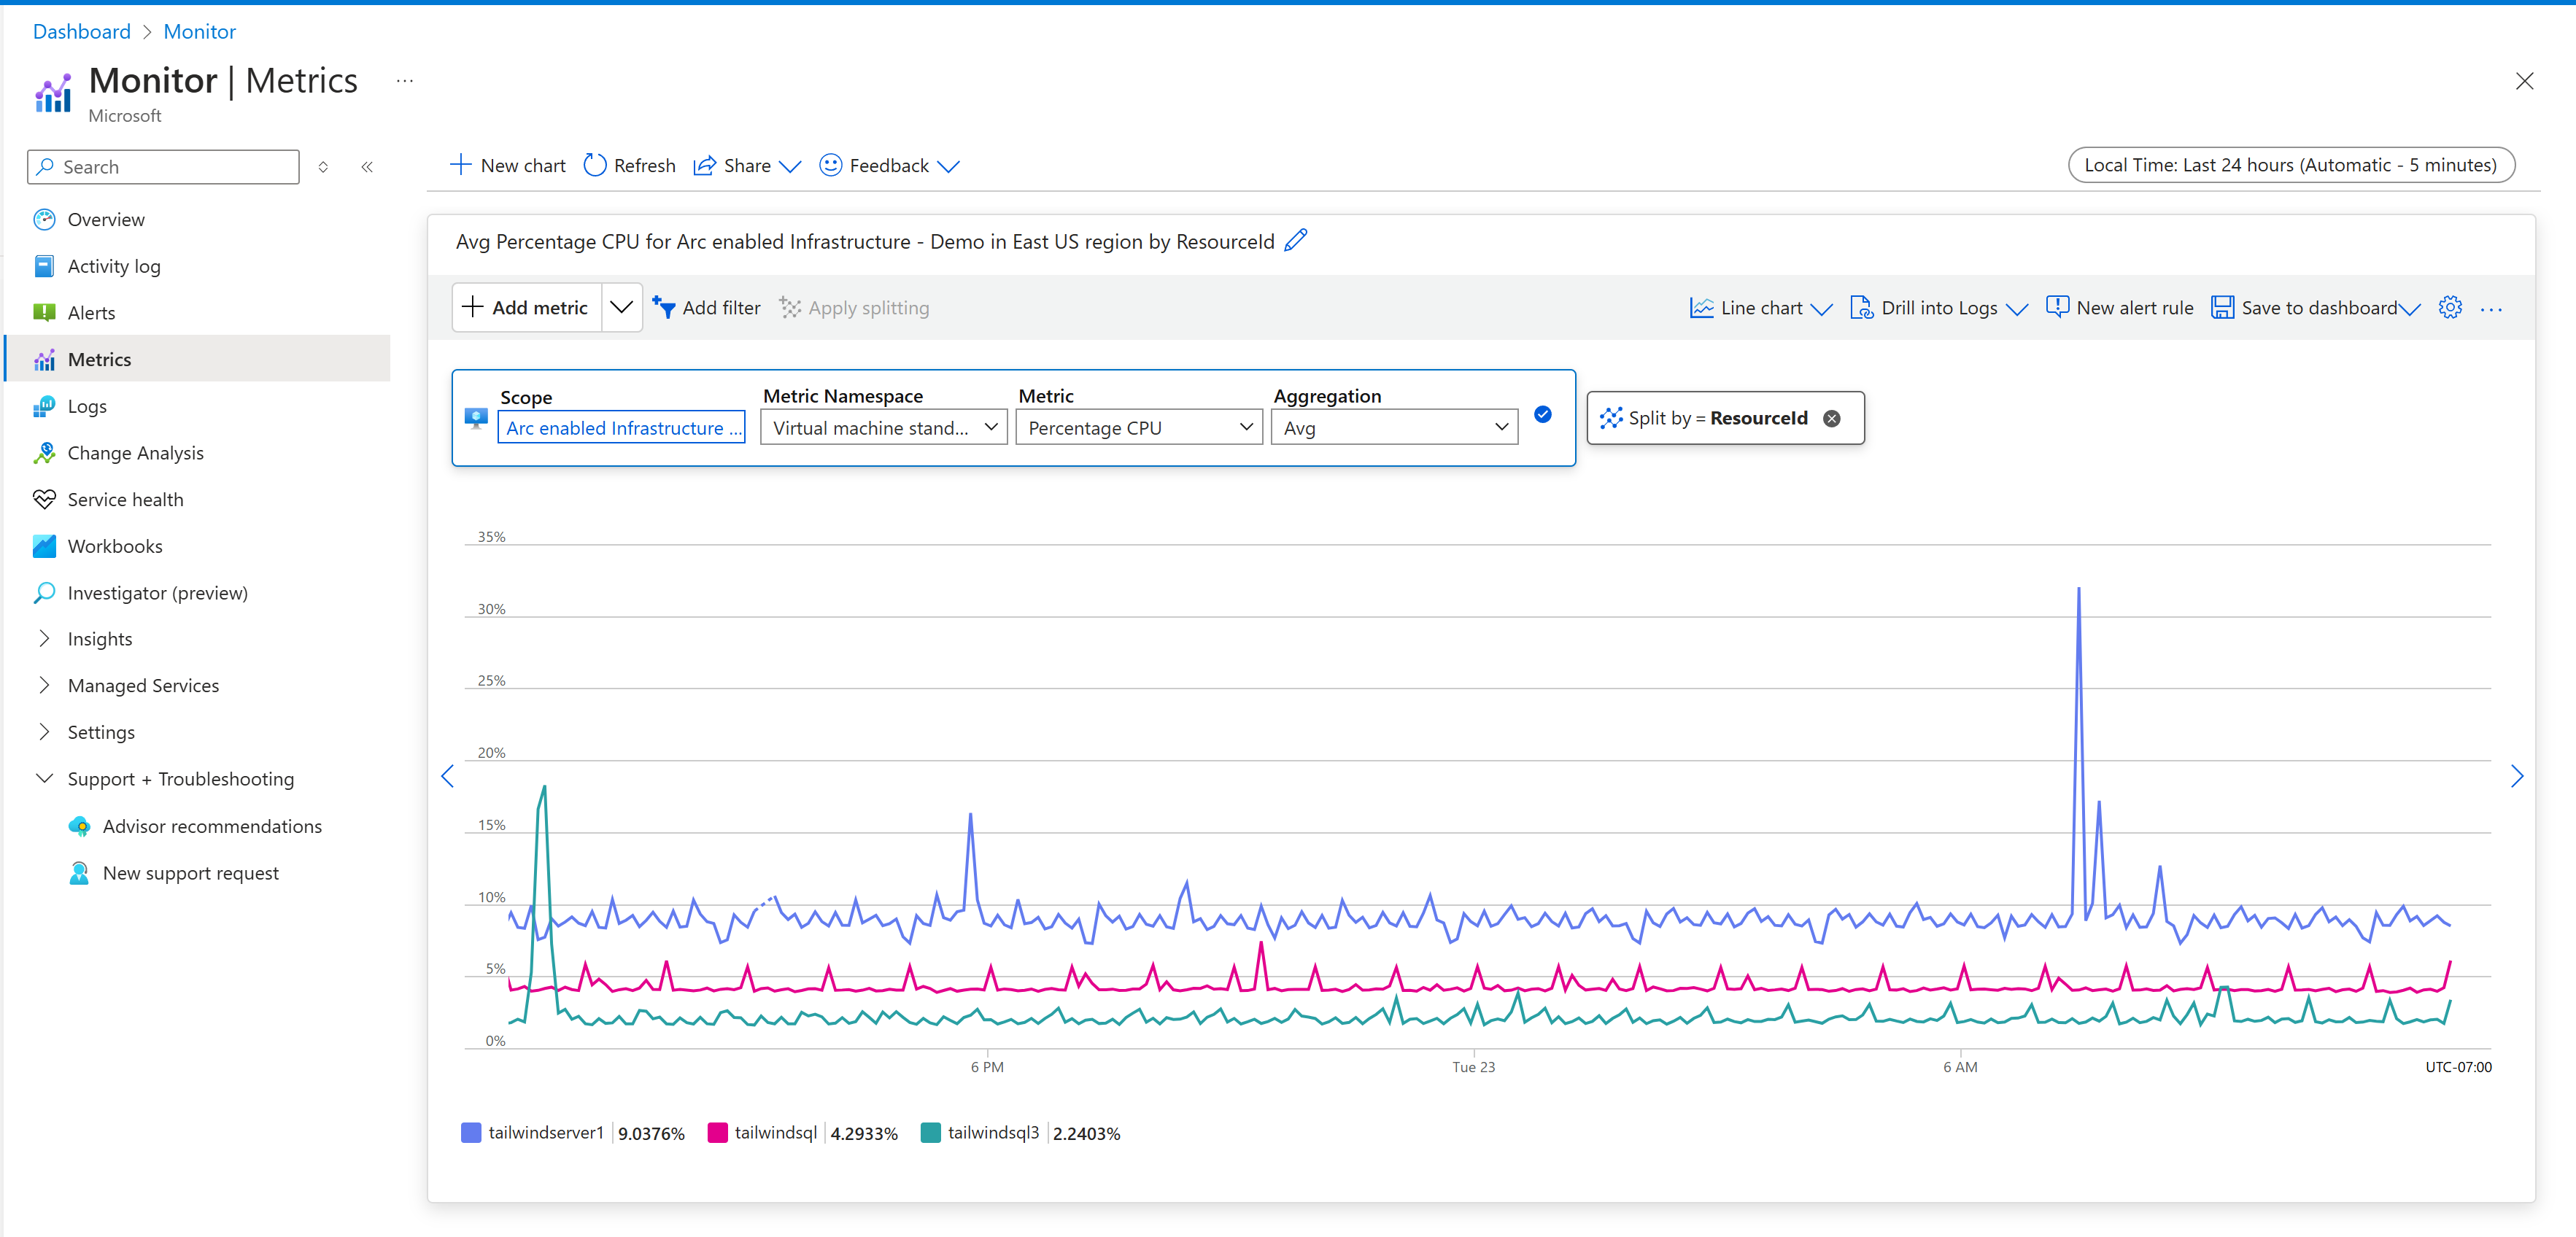This screenshot has width=2576, height=1237.
Task: Select Workbooks from the sidebar menu
Action: pos(114,546)
